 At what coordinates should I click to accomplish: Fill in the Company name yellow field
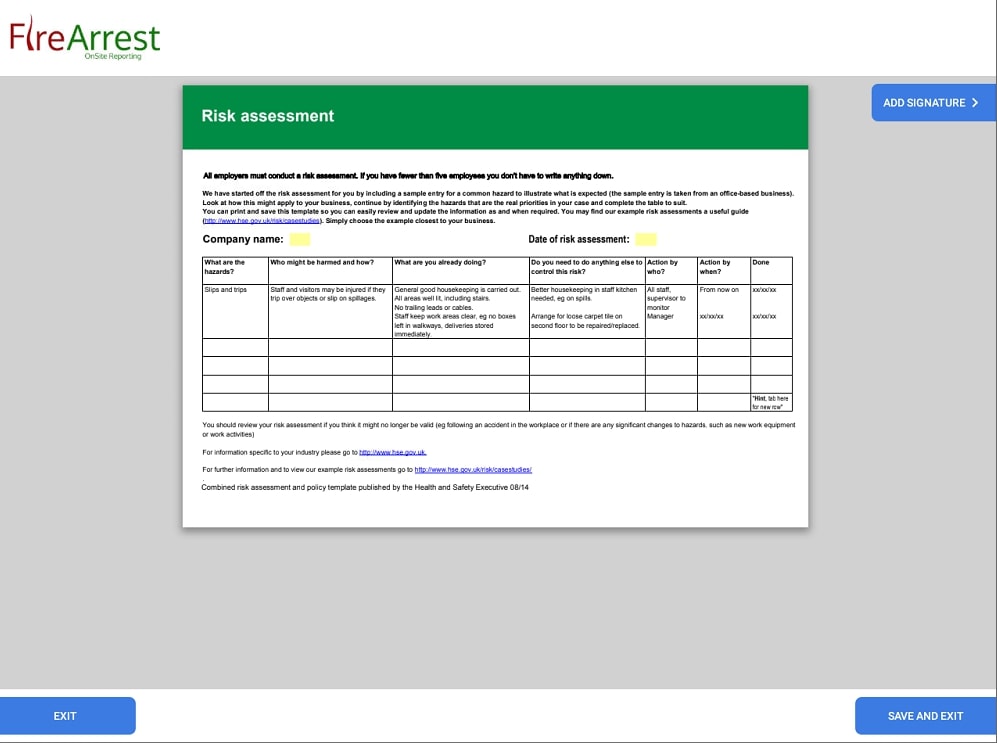[x=299, y=239]
